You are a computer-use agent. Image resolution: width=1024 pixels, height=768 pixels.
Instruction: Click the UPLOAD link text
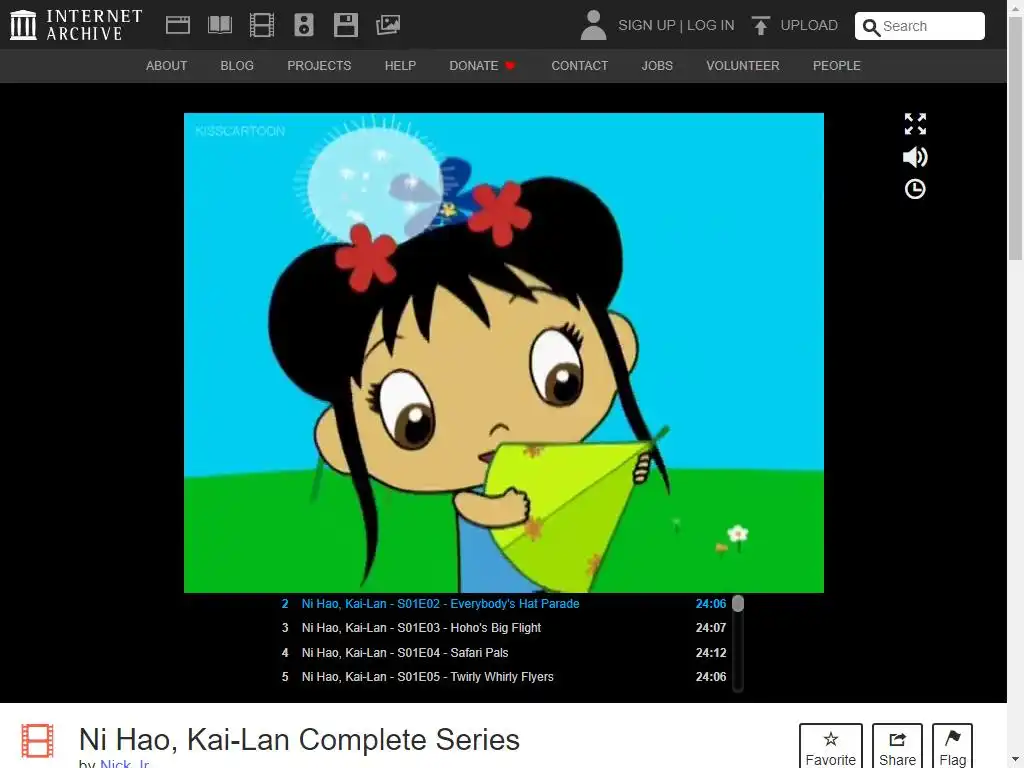[x=809, y=25]
